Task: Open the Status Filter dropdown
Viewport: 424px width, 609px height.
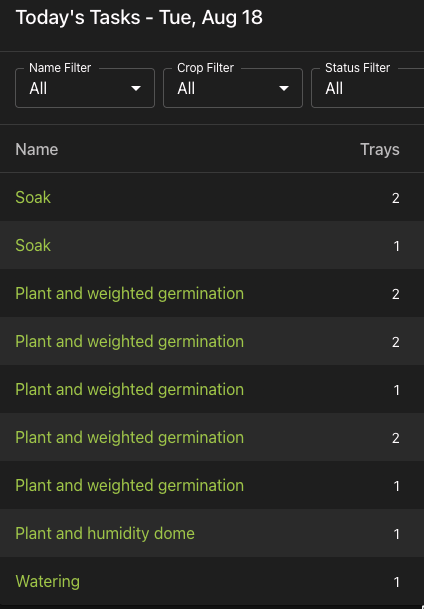Action: [367, 88]
